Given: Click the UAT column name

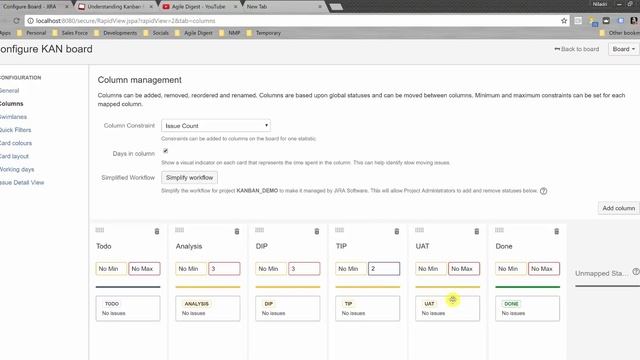Looking at the screenshot, I should point(422,246).
